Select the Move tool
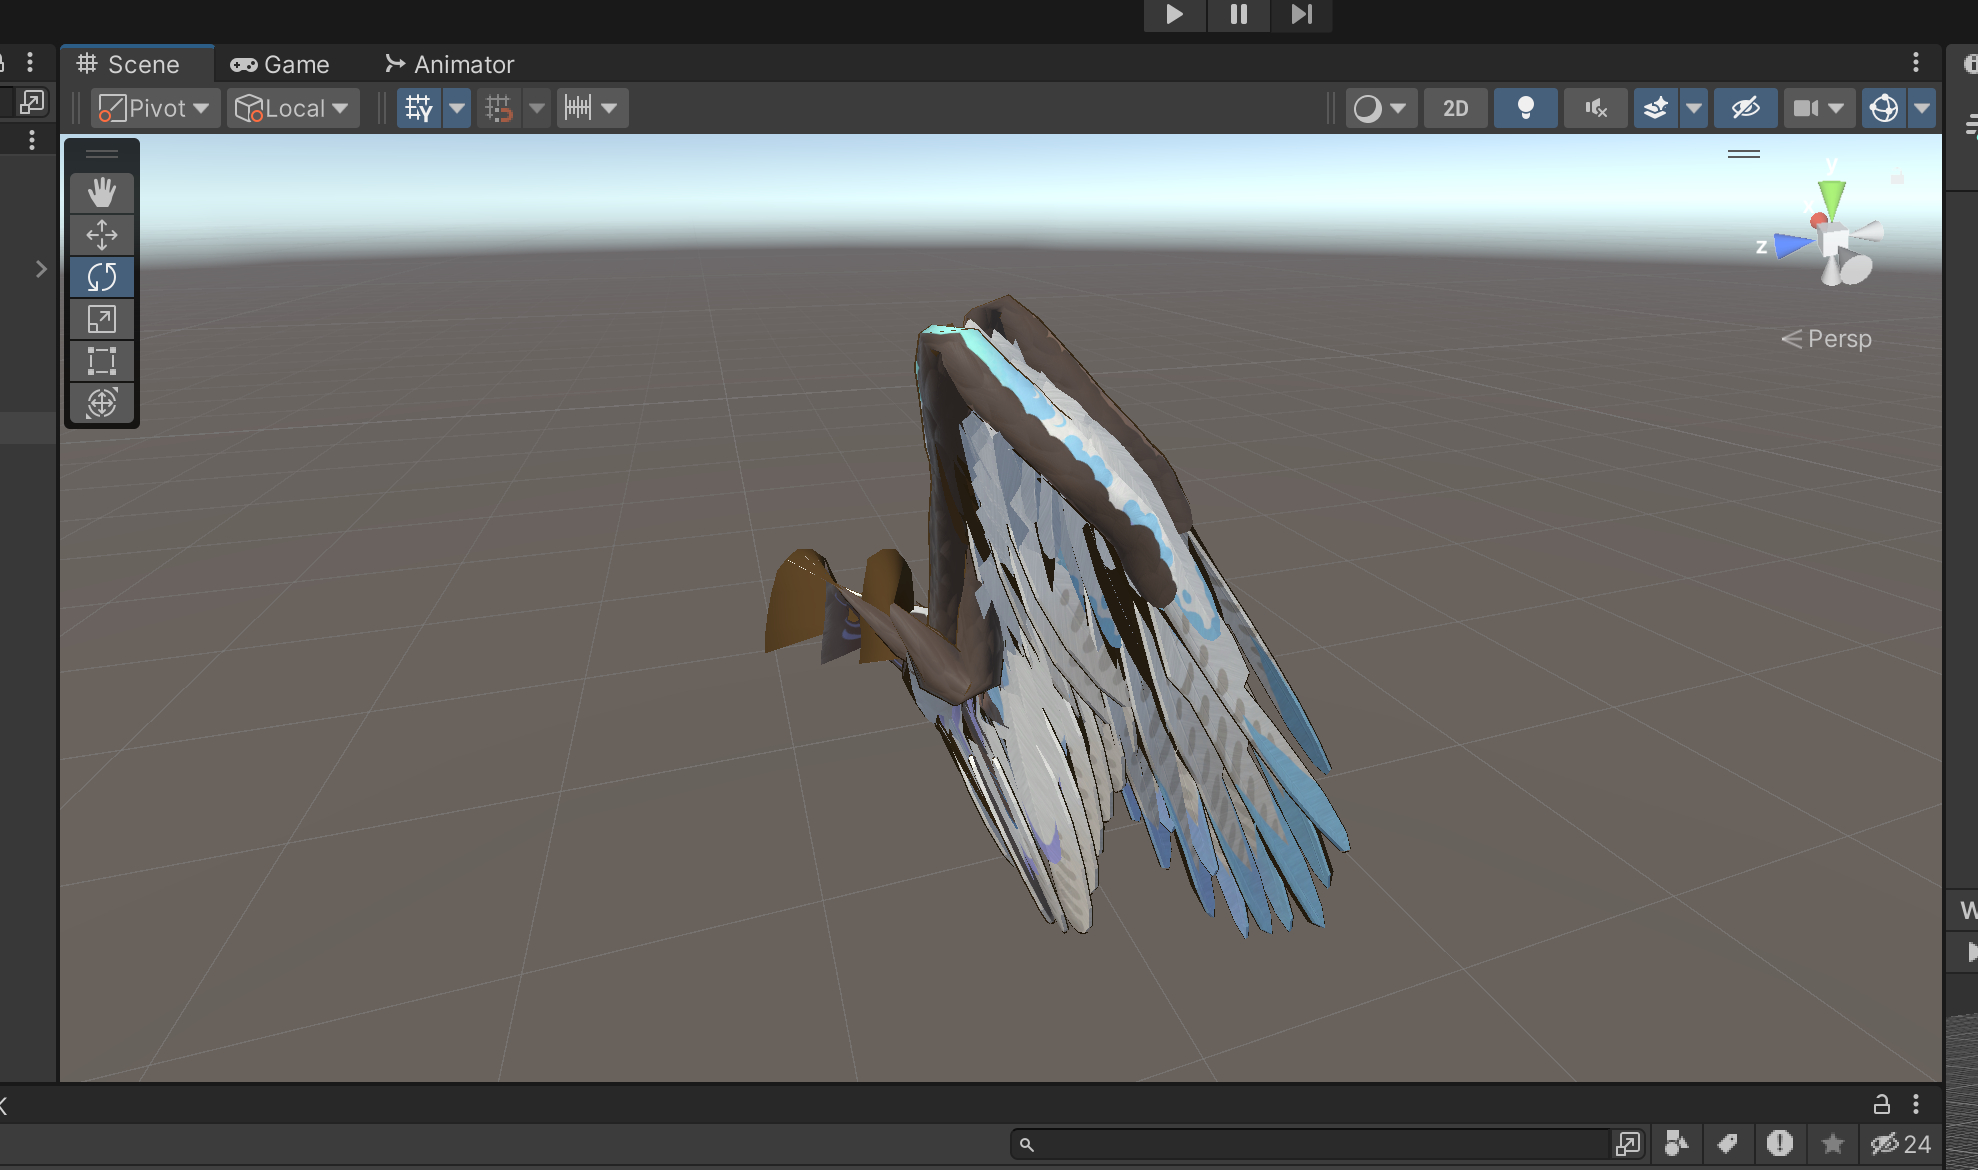This screenshot has width=1978, height=1170. [102, 235]
